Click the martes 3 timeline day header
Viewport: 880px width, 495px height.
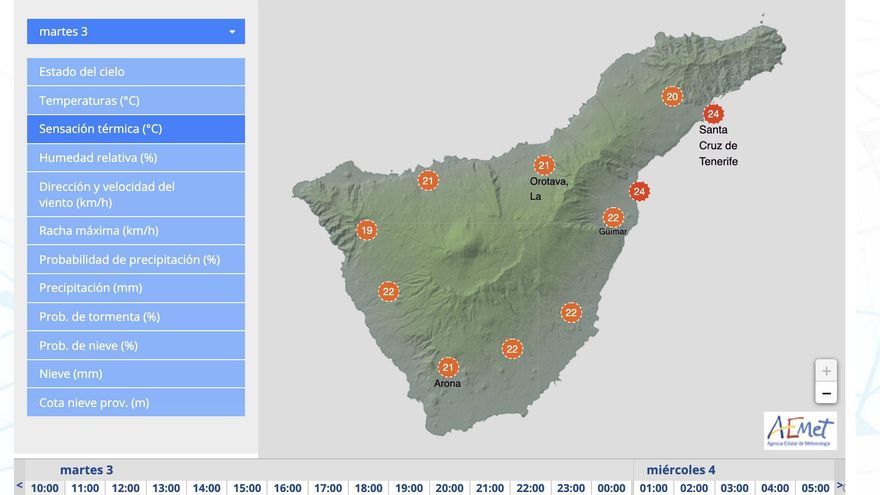point(86,470)
